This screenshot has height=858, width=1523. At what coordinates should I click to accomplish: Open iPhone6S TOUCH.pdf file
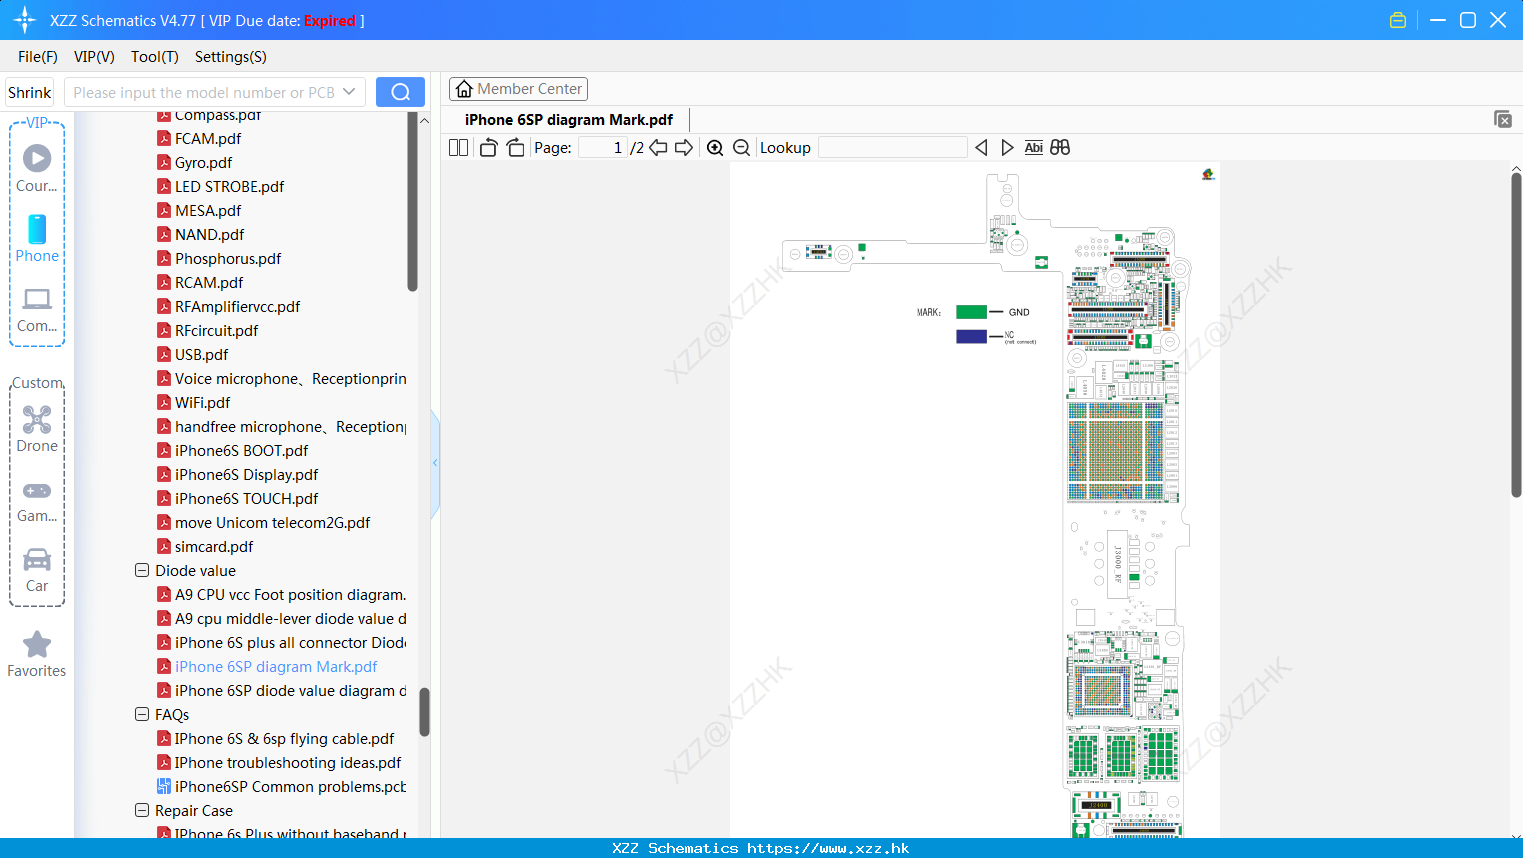[x=247, y=499]
